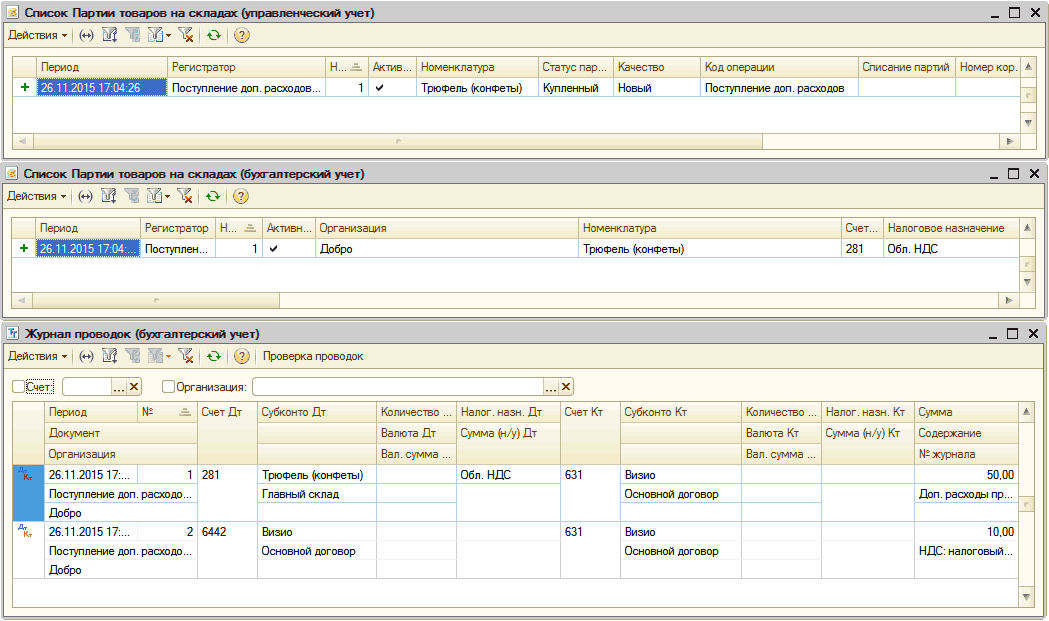Enable the Счет filter checkbox
The height and width of the screenshot is (621, 1049).
coord(19,387)
